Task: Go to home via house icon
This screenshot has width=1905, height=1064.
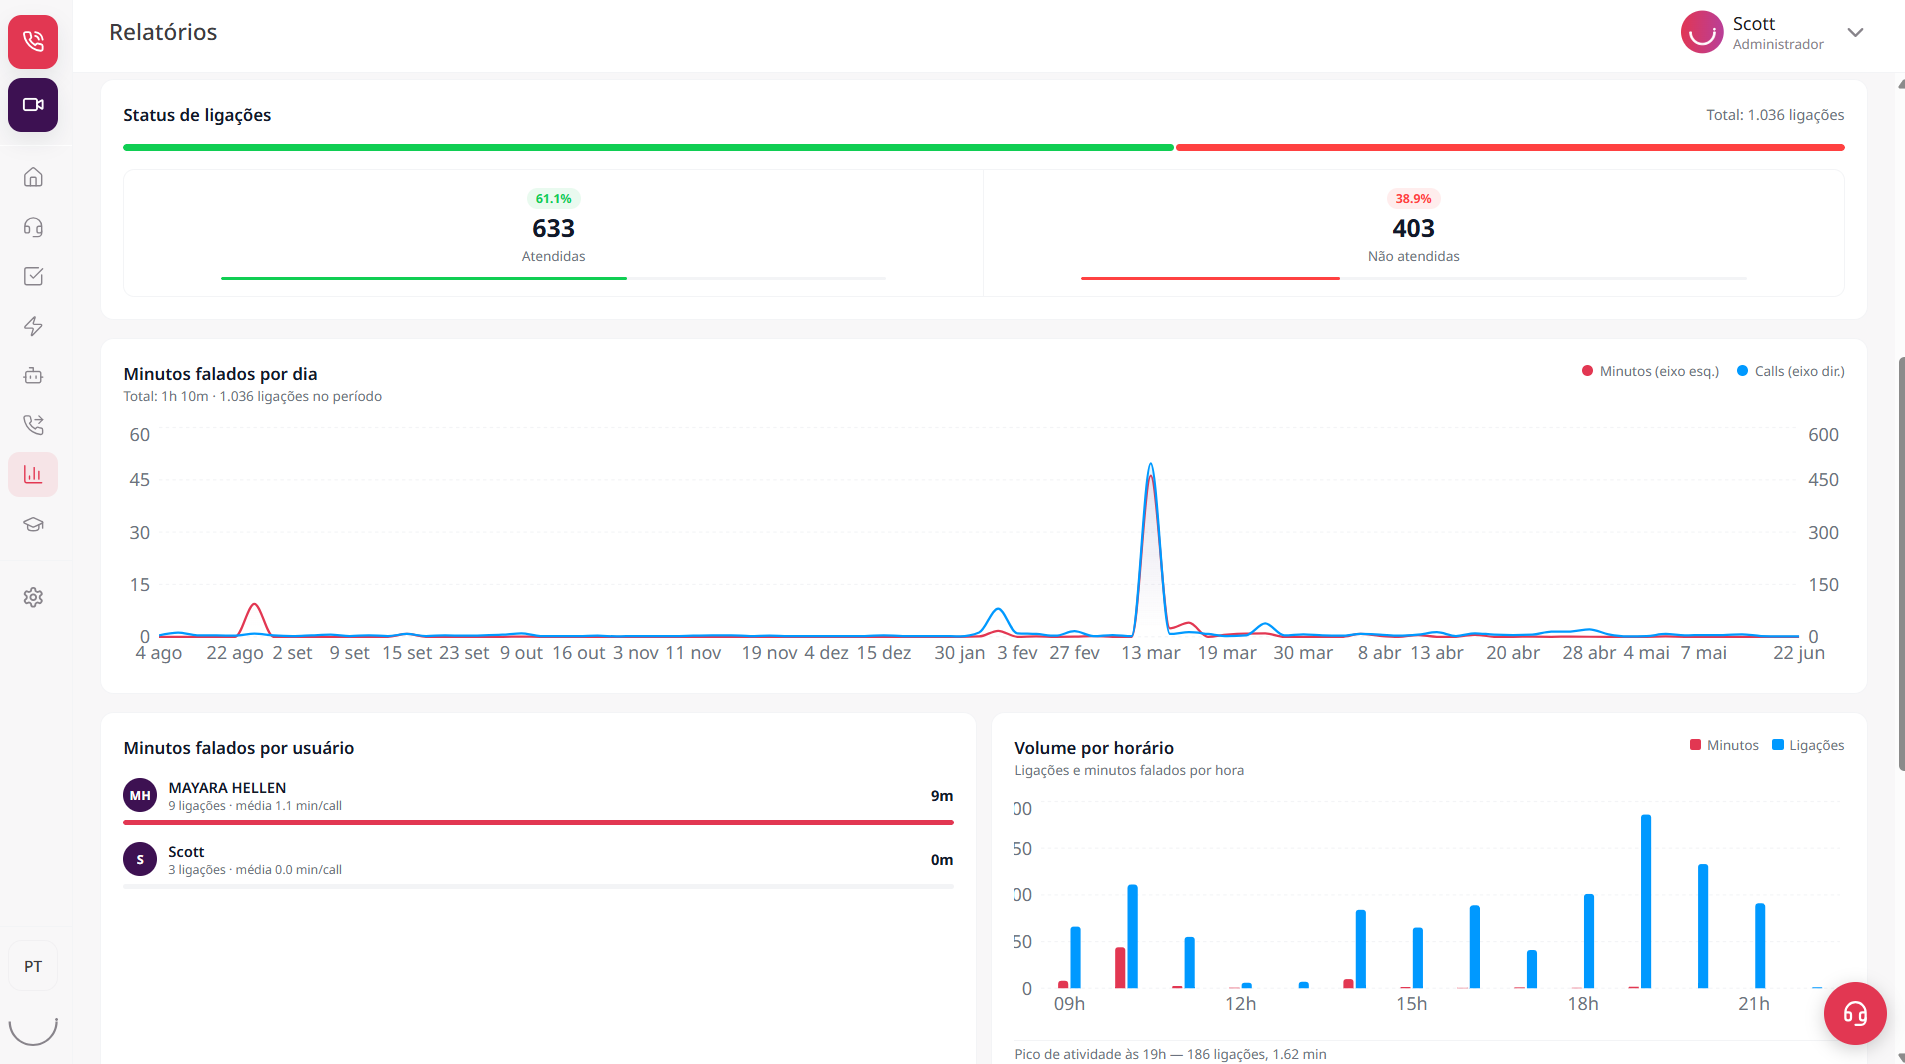Action: 33,177
